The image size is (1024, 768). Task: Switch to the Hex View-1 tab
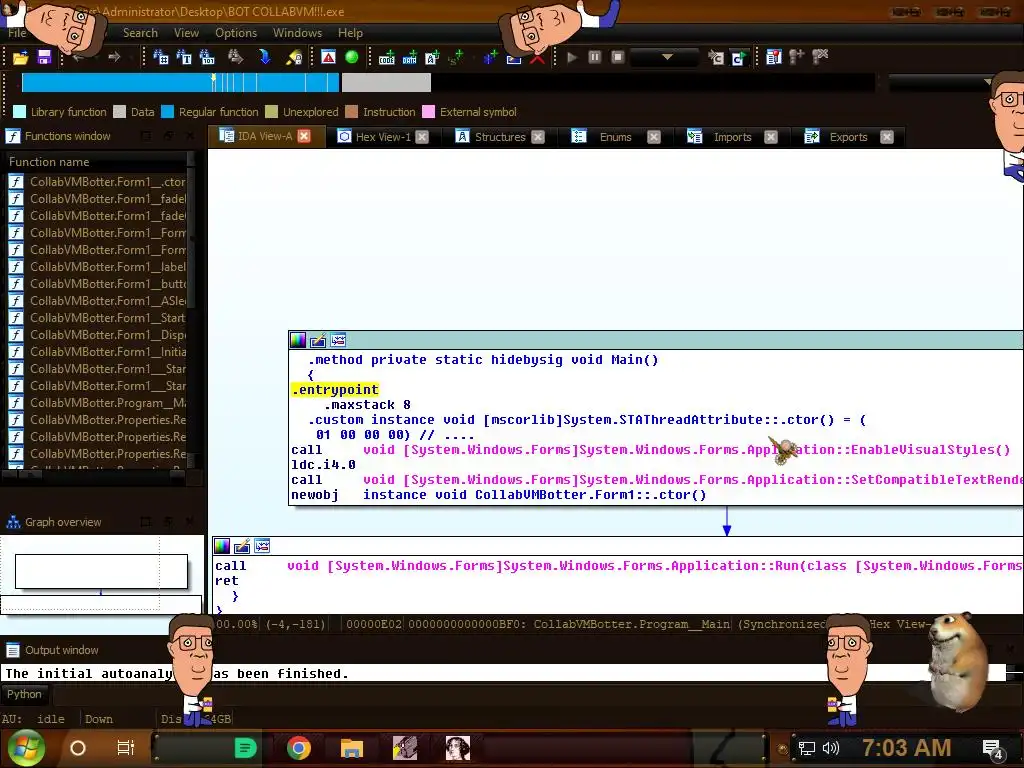(x=383, y=136)
